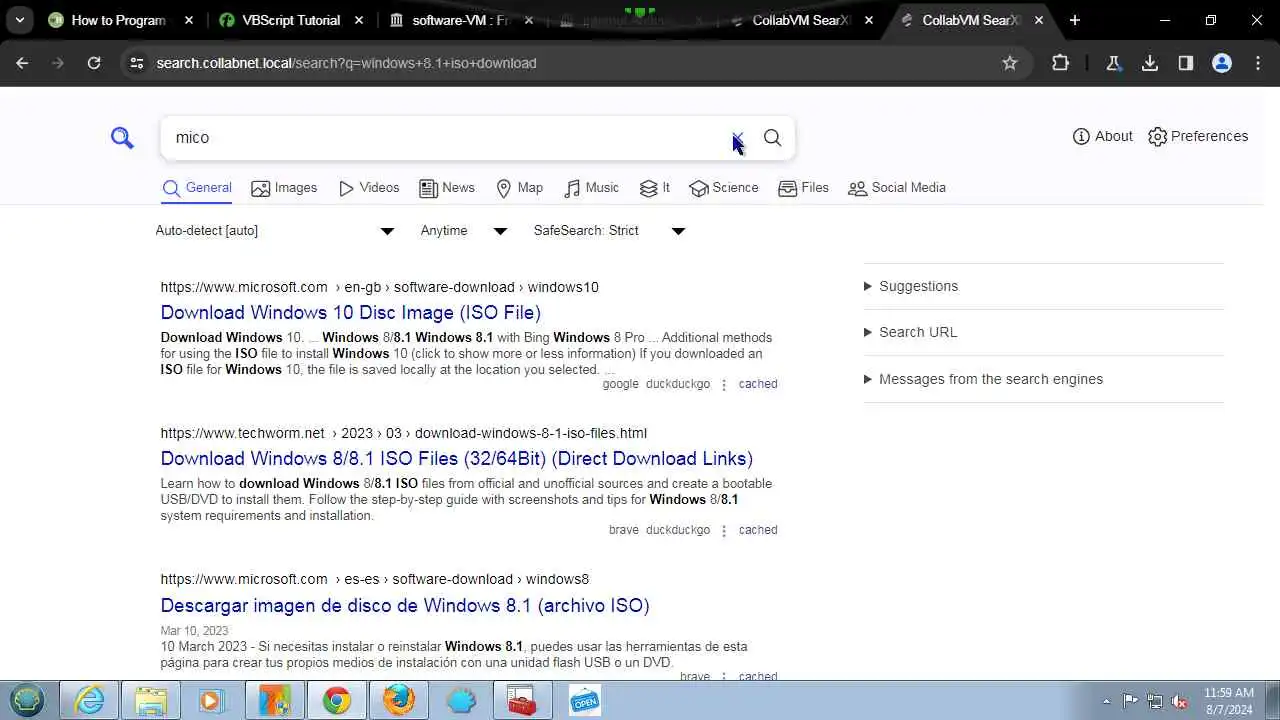This screenshot has height=720, width=1280.
Task: Click brave engine label under techworm result
Action: (x=623, y=530)
